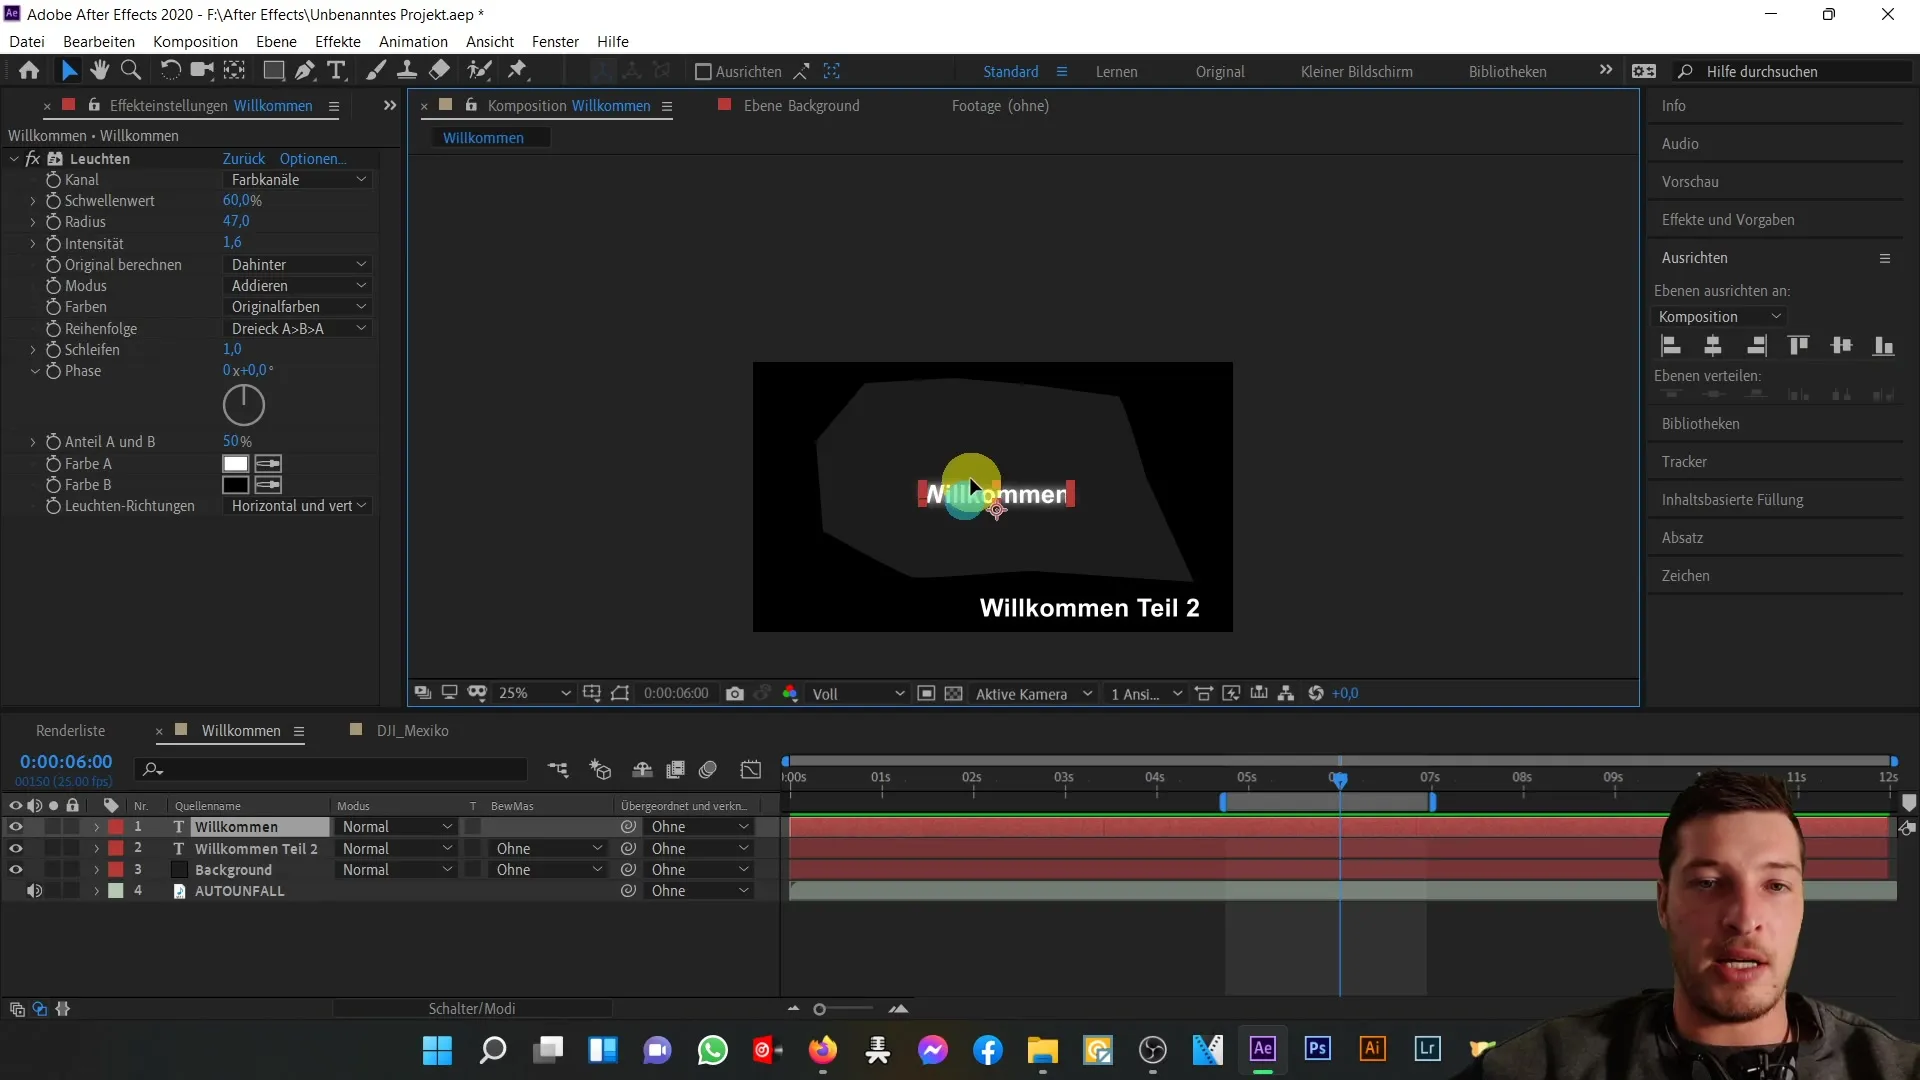This screenshot has width=1920, height=1080.
Task: Open the Voll resolution dropdown
Action: pyautogui.click(x=857, y=694)
